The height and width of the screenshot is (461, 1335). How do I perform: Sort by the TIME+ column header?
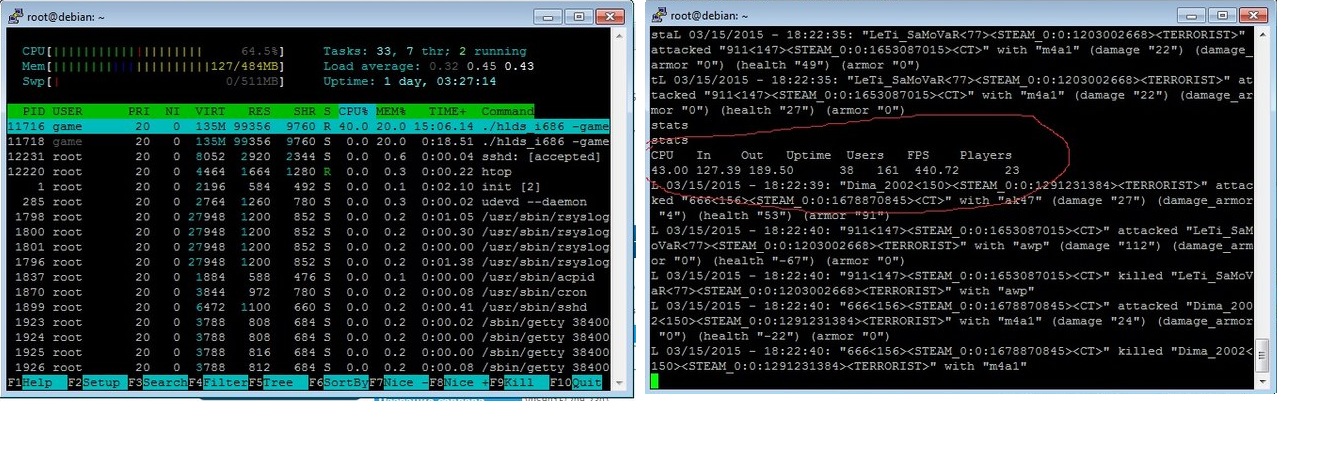point(446,111)
